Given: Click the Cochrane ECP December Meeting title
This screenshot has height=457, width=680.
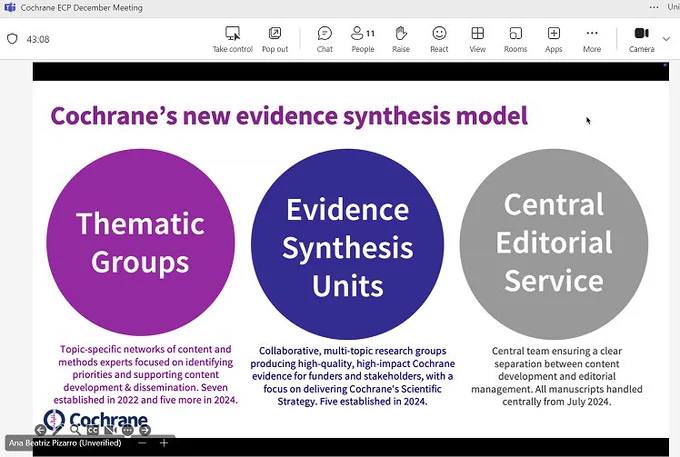Looking at the screenshot, I should [x=82, y=7].
